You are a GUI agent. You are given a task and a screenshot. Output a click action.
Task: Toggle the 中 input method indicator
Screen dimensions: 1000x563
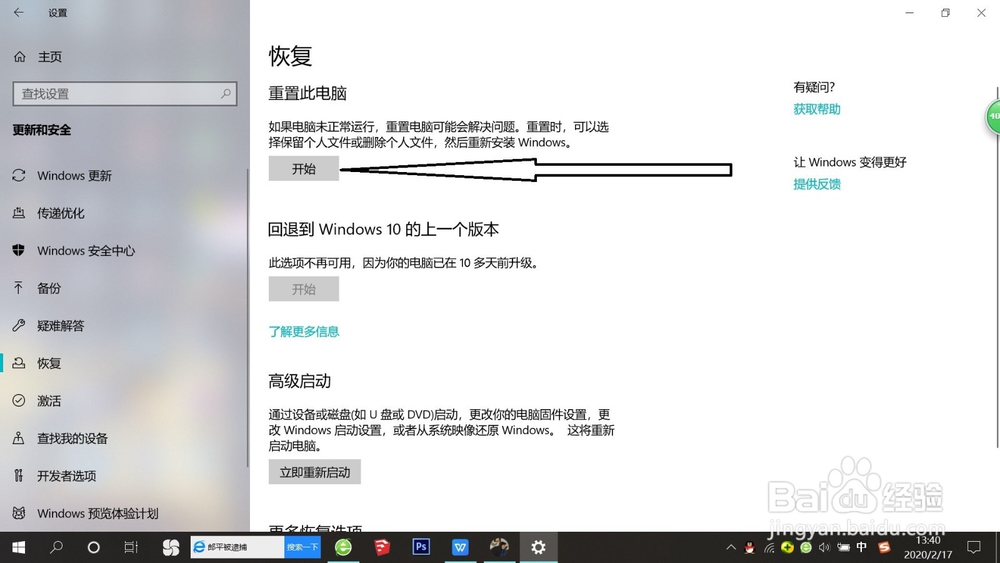(862, 547)
